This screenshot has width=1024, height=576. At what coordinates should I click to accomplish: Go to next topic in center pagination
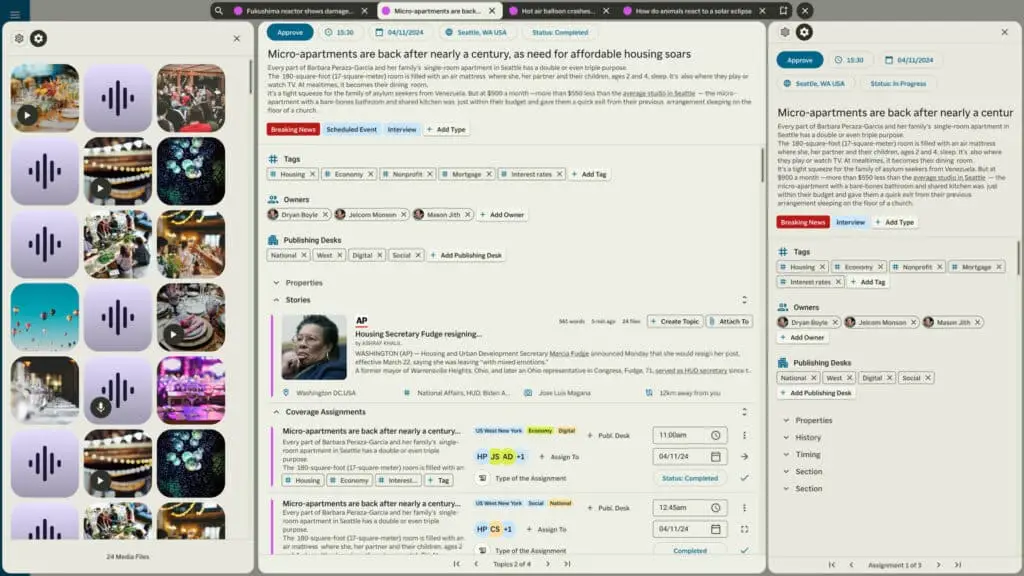coord(547,564)
